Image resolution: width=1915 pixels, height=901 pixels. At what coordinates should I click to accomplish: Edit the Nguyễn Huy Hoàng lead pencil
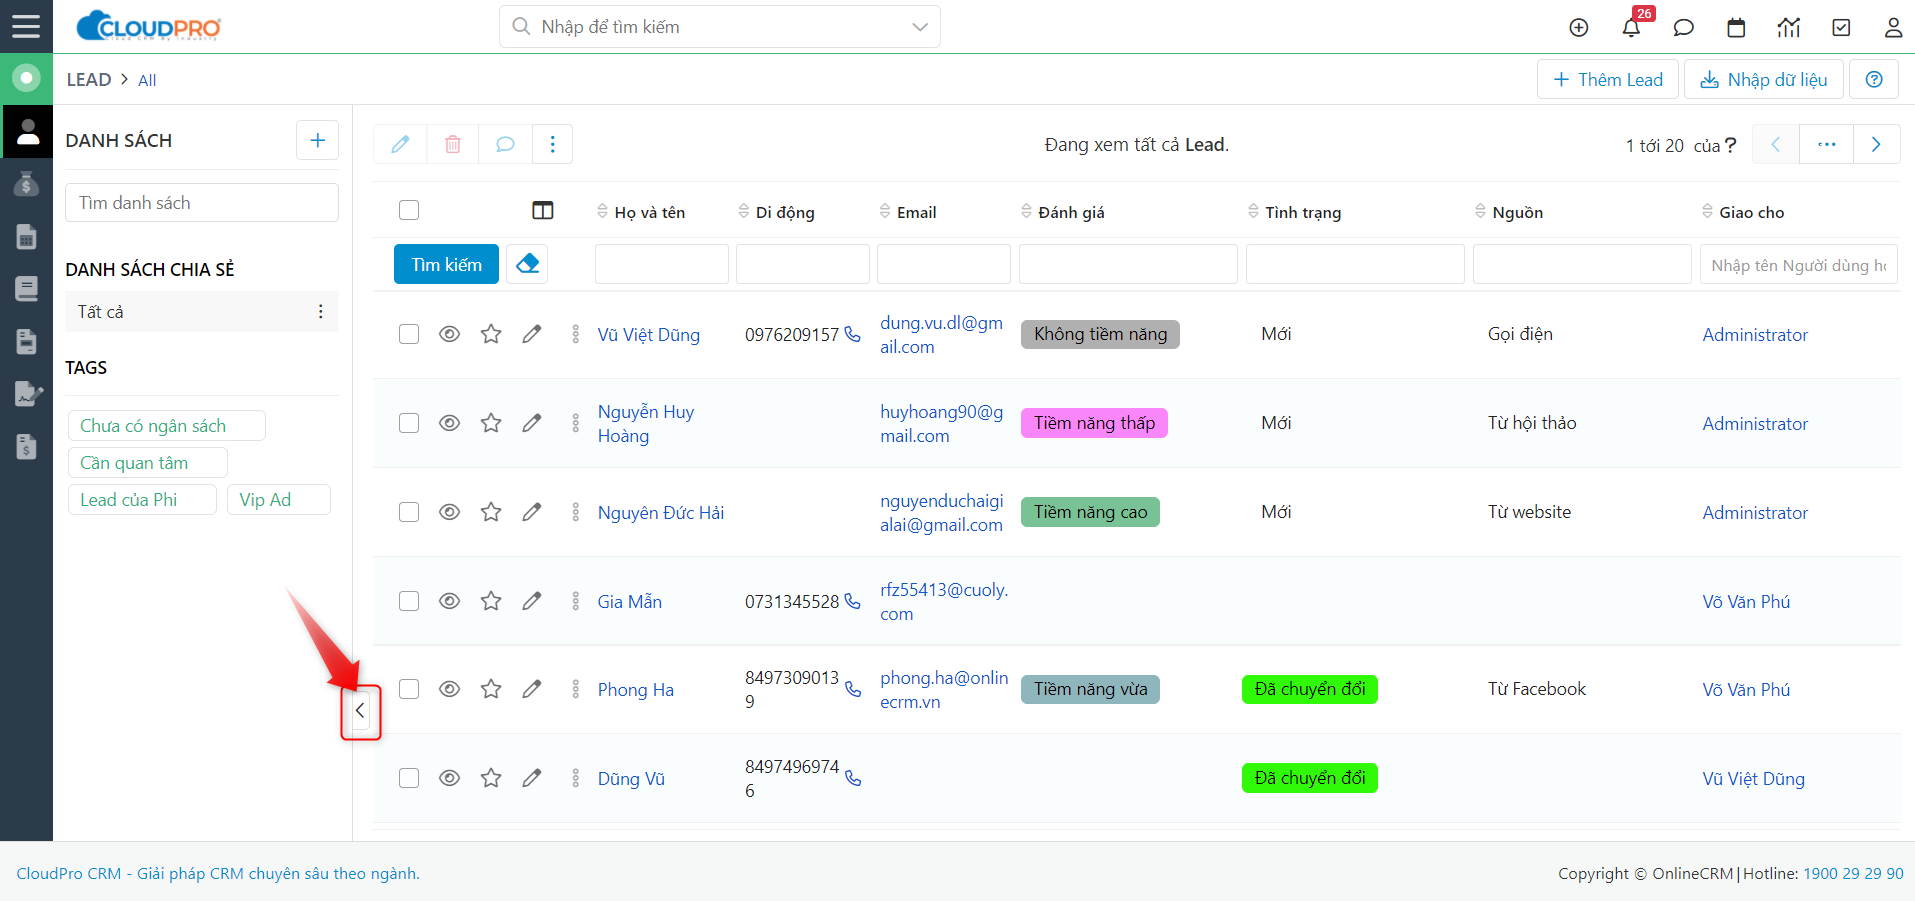(x=532, y=423)
